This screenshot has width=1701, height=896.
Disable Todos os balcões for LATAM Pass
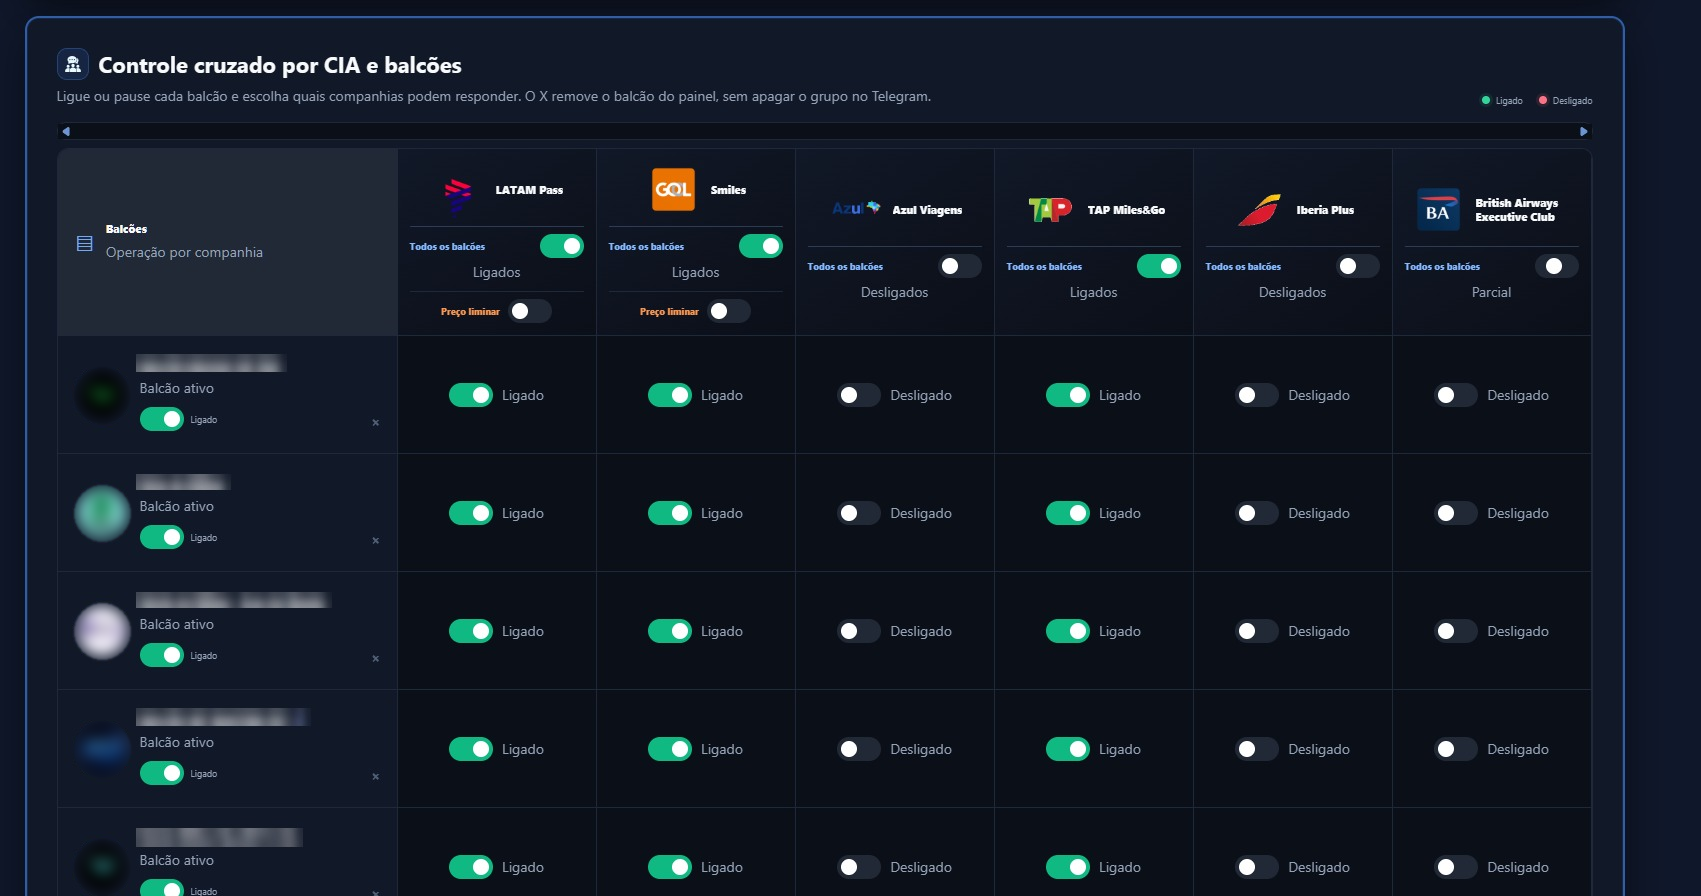562,246
